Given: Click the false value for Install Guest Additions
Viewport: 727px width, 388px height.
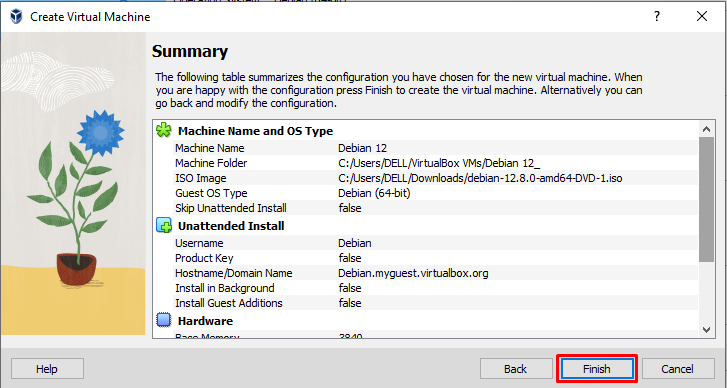Looking at the screenshot, I should 350,303.
